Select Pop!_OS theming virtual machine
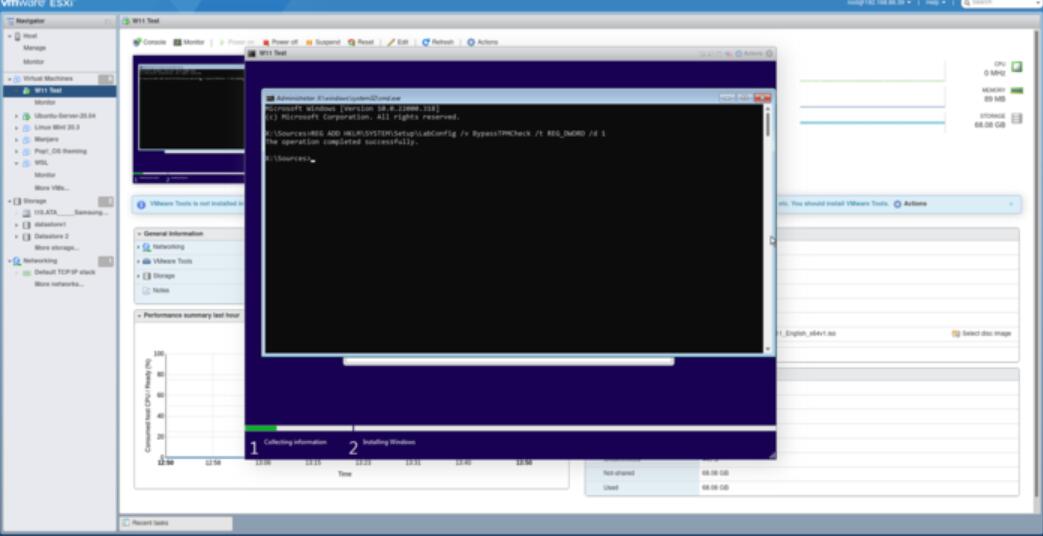Viewport: 1043px width, 536px height. (x=61, y=151)
